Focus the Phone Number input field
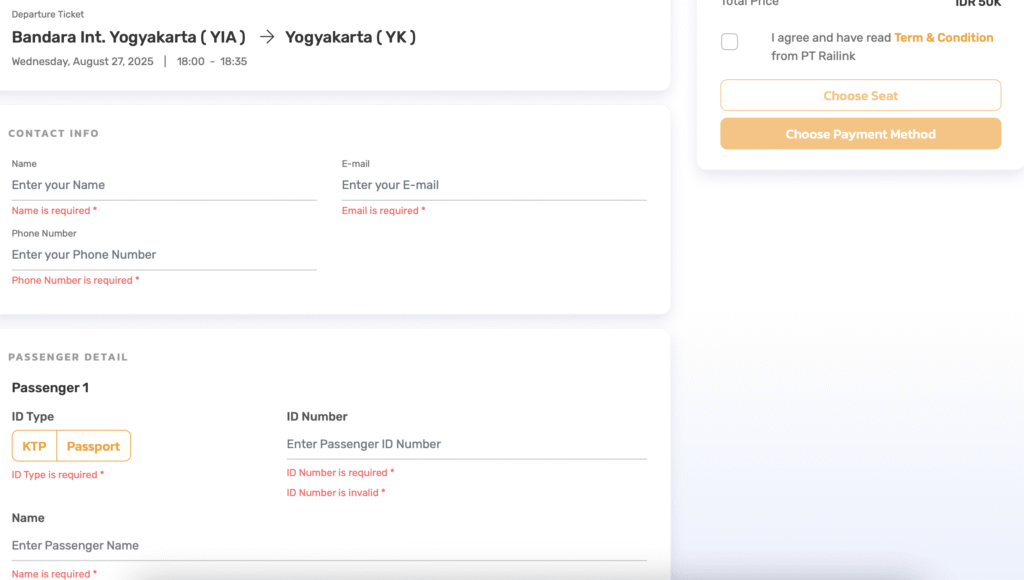Viewport: 1024px width, 580px height. coord(164,255)
